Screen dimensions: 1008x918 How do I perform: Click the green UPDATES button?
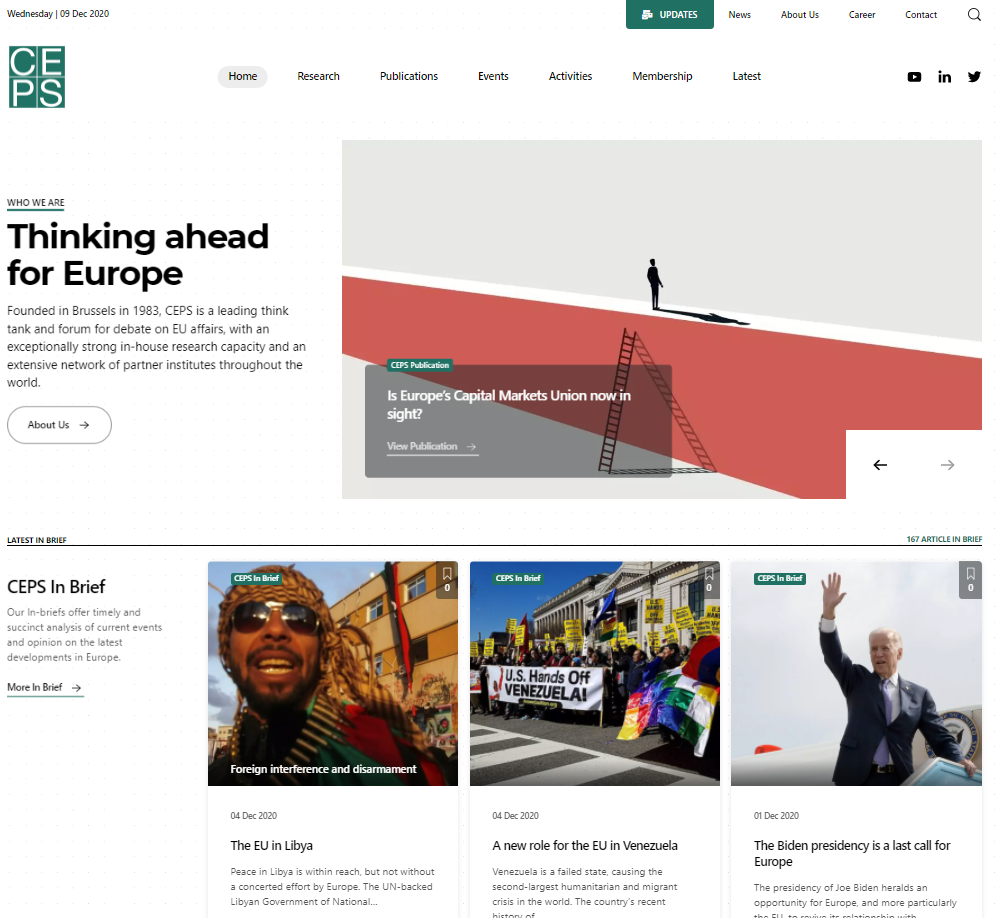(669, 14)
